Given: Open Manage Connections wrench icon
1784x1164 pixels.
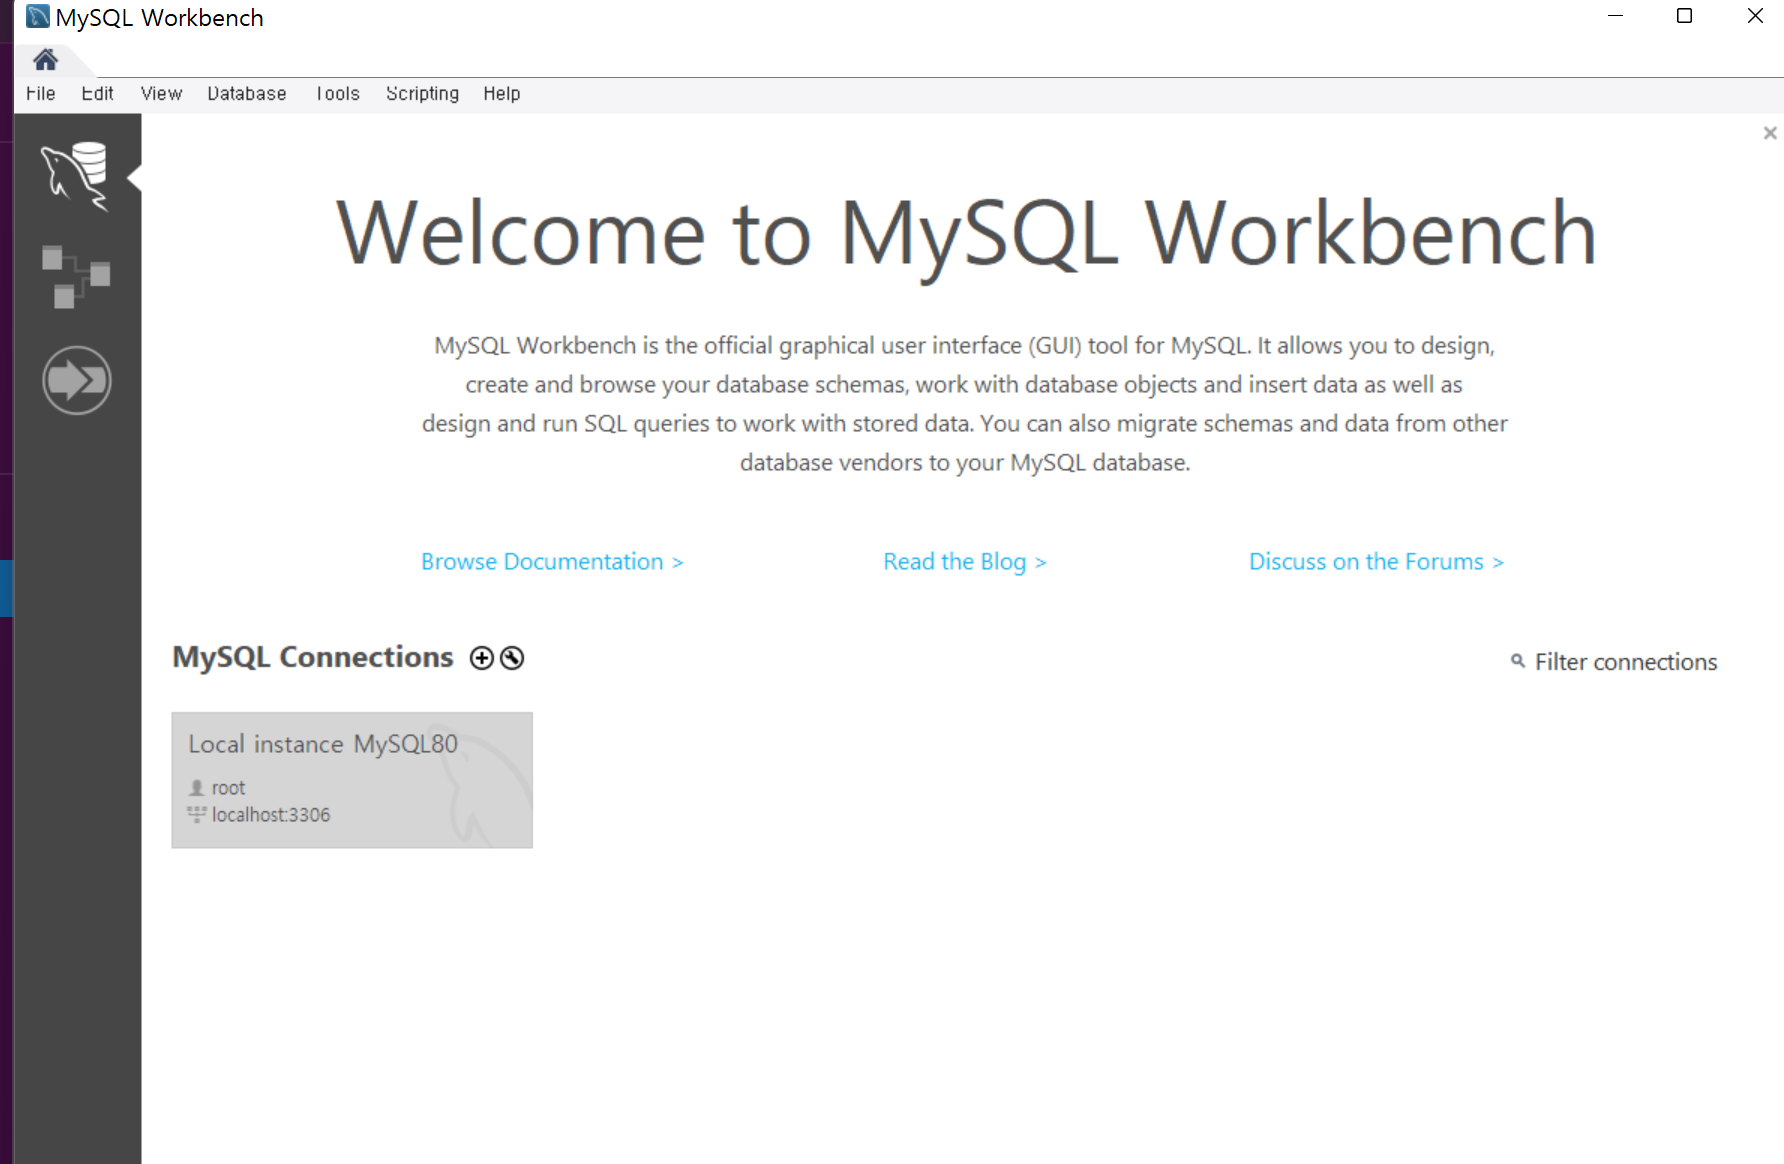Looking at the screenshot, I should tap(512, 657).
